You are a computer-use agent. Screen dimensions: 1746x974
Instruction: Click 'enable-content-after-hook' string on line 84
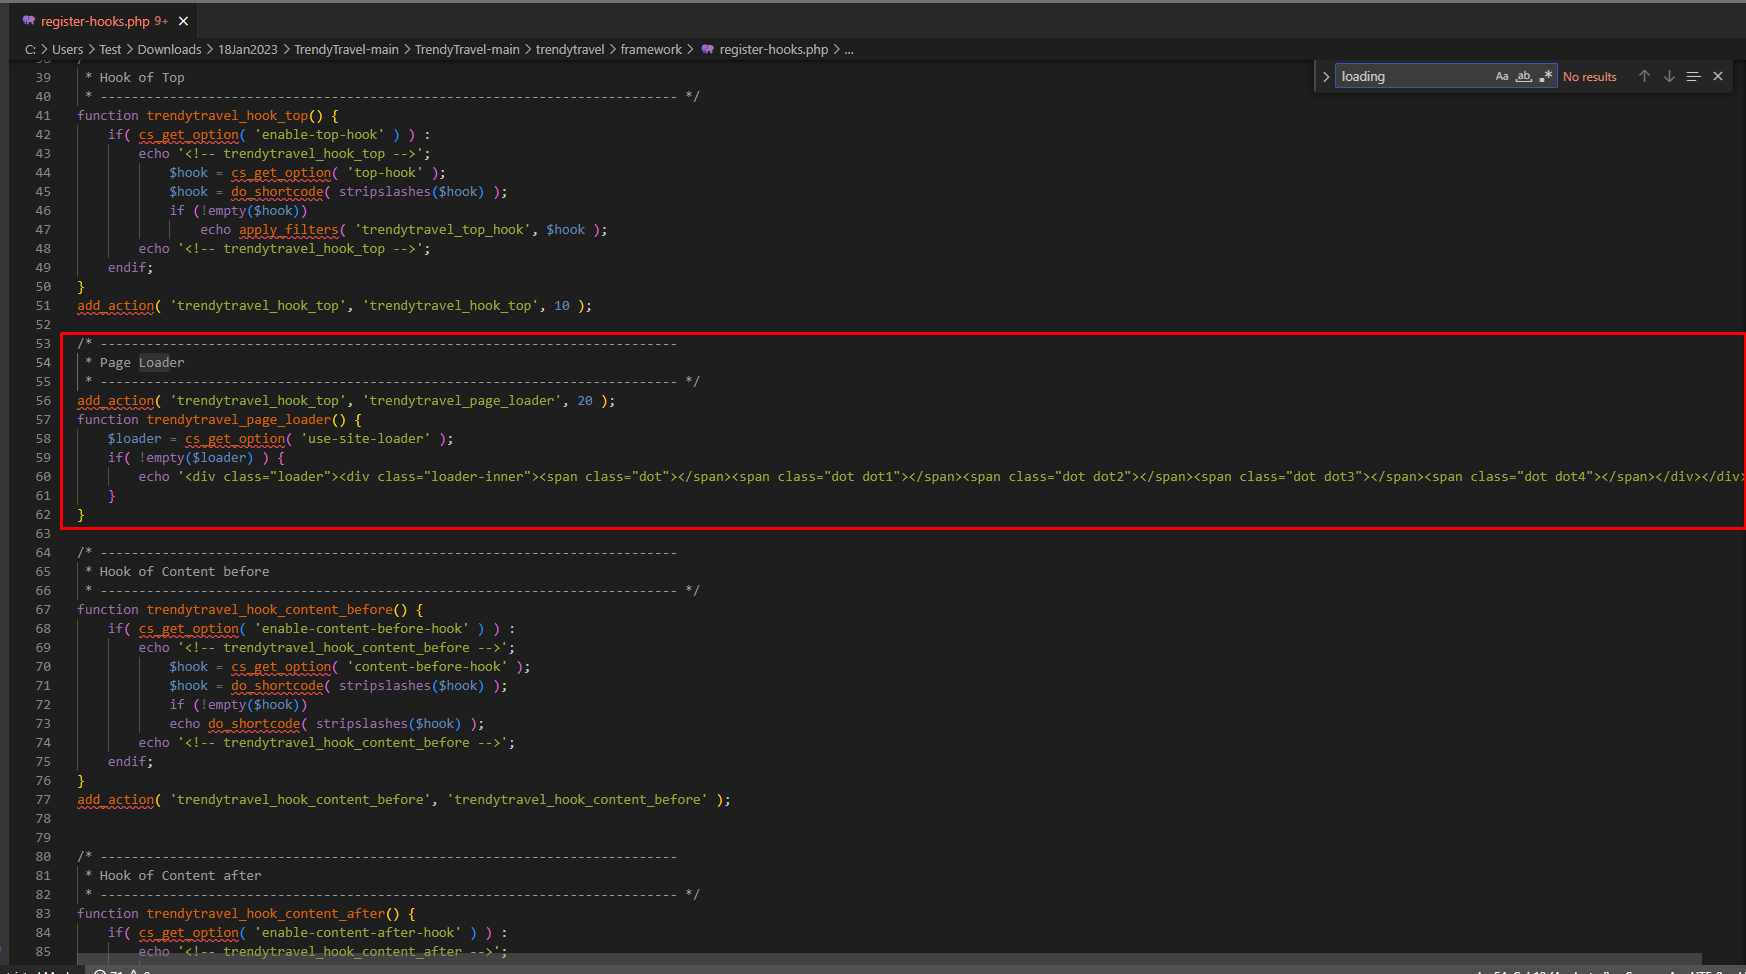358,932
